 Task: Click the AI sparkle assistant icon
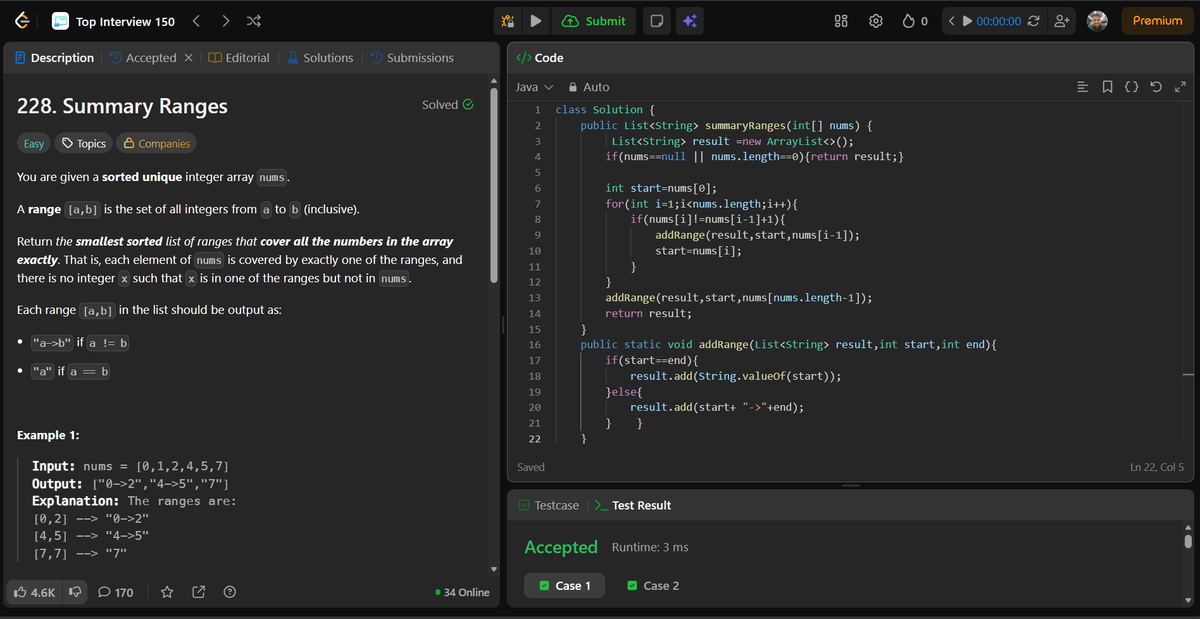tap(689, 21)
